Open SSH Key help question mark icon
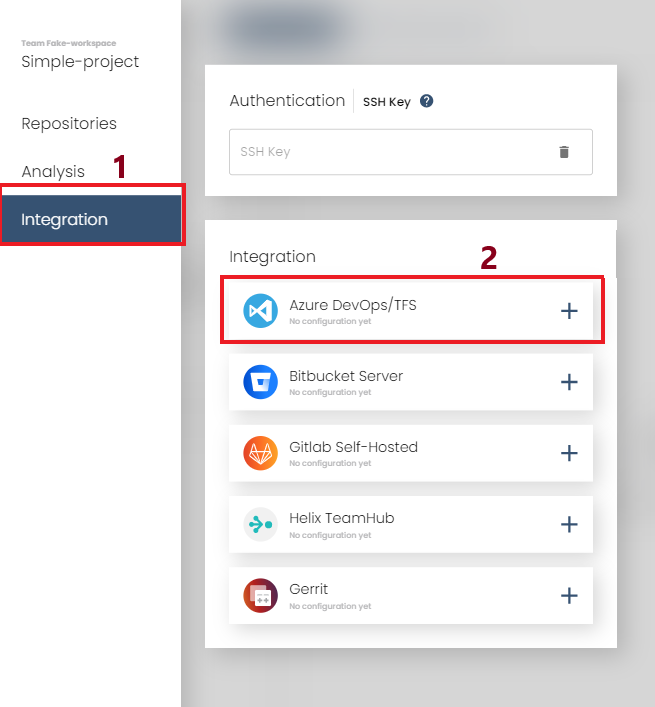655x707 pixels. 426,101
